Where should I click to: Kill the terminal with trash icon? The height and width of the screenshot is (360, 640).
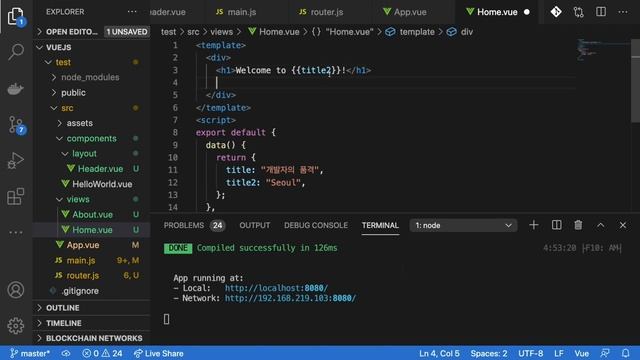coord(578,225)
